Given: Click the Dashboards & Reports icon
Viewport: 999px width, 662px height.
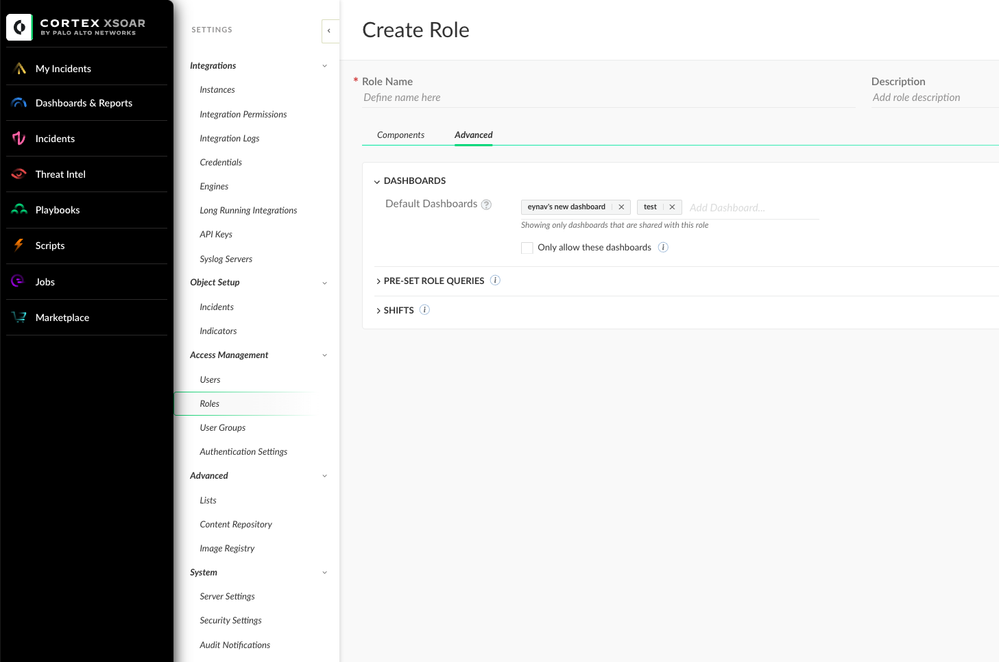Looking at the screenshot, I should 19,103.
